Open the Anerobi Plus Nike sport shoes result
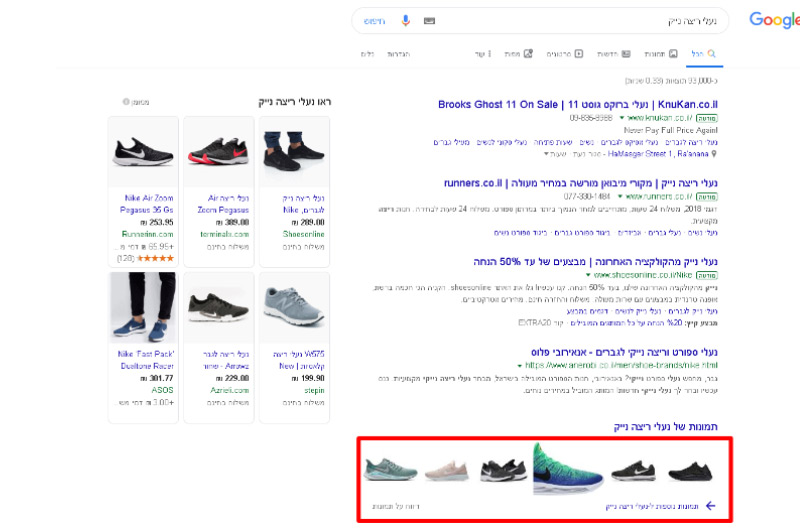 (624, 352)
